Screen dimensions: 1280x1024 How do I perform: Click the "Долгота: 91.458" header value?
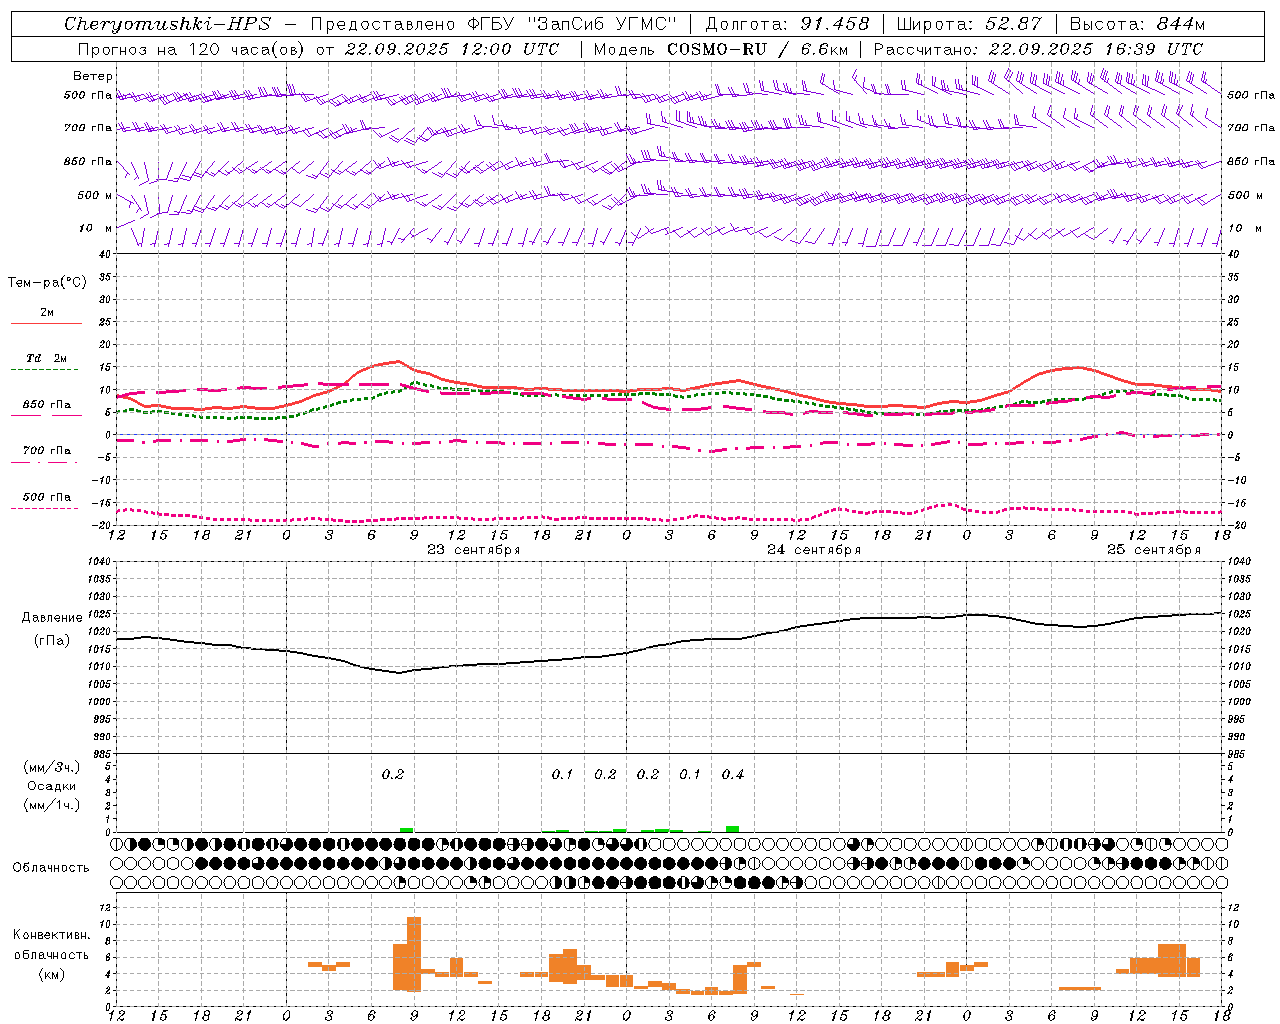coord(788,24)
